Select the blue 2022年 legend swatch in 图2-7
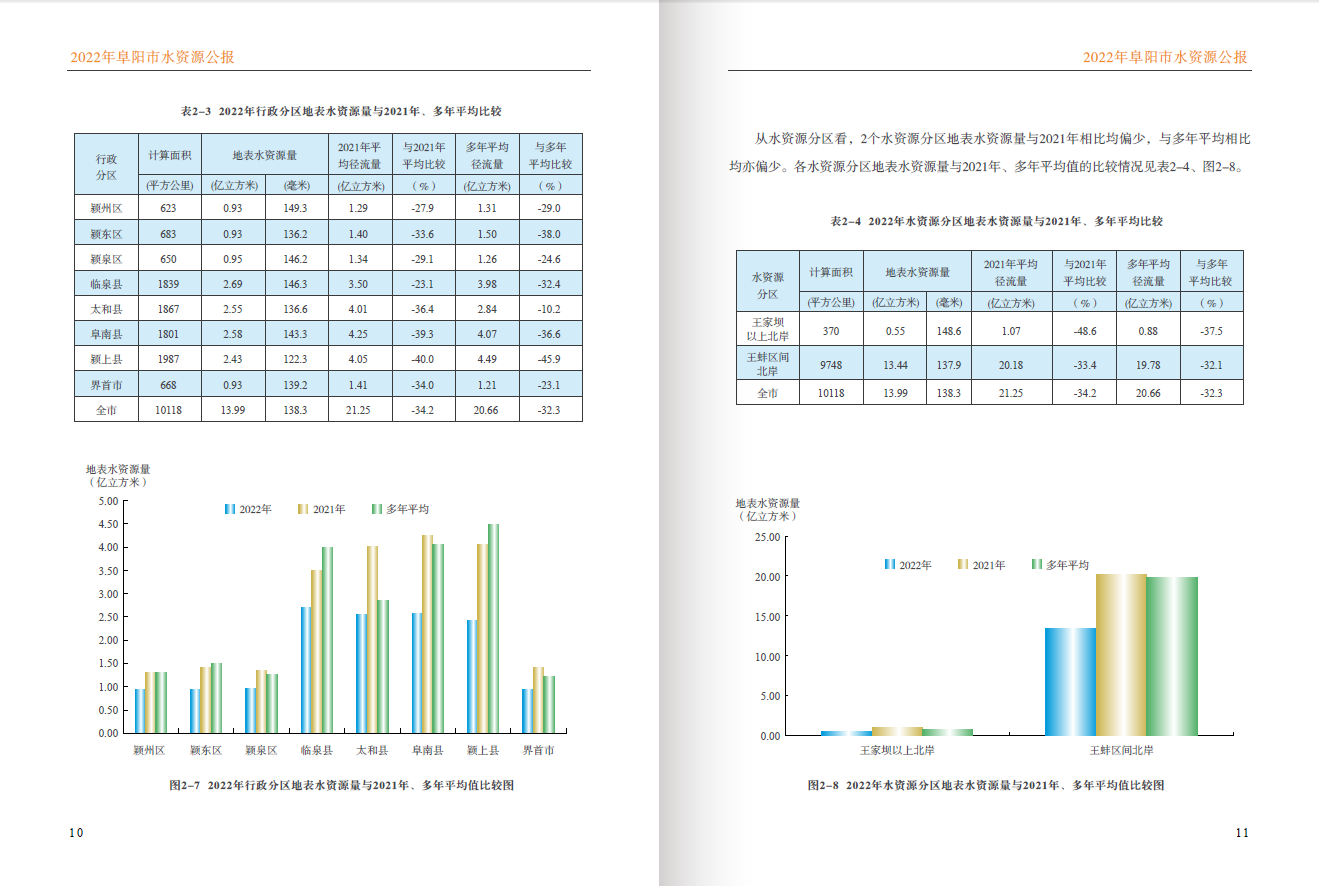1319x886 pixels. [x=228, y=509]
